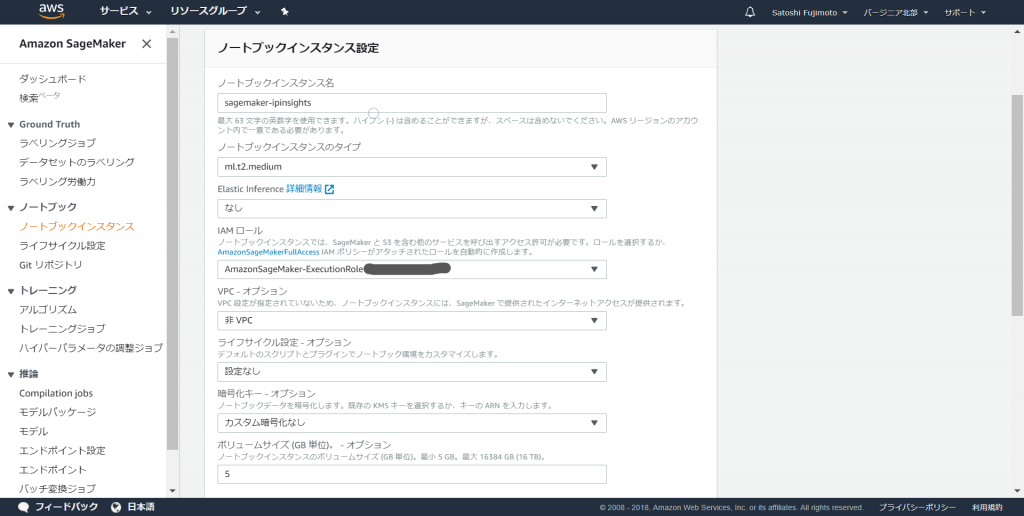Open the リソースグループ menu
The height and width of the screenshot is (516, 1024).
tap(215, 12)
